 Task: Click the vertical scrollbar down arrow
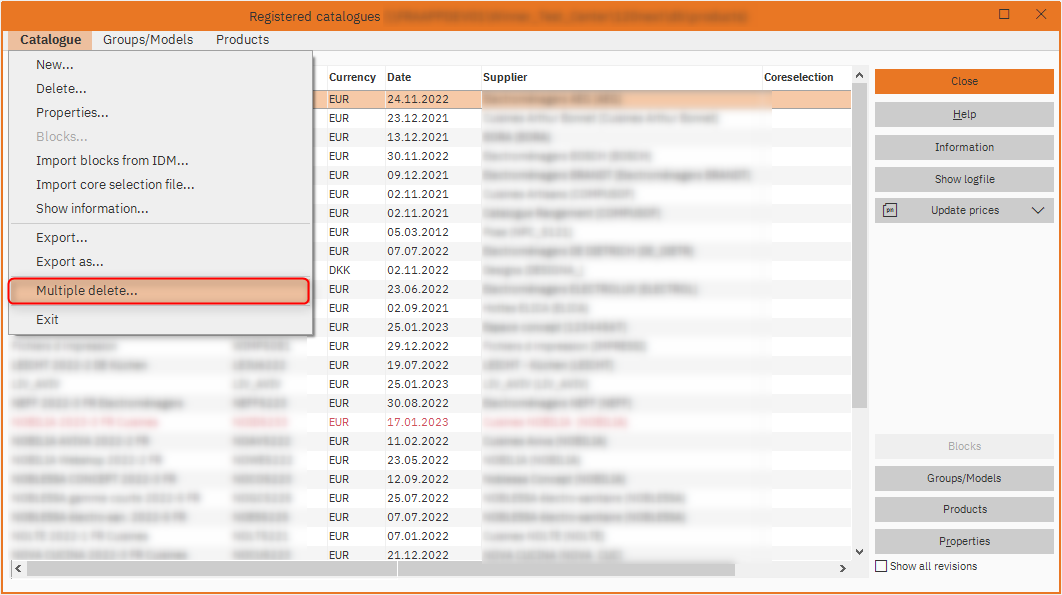(859, 552)
